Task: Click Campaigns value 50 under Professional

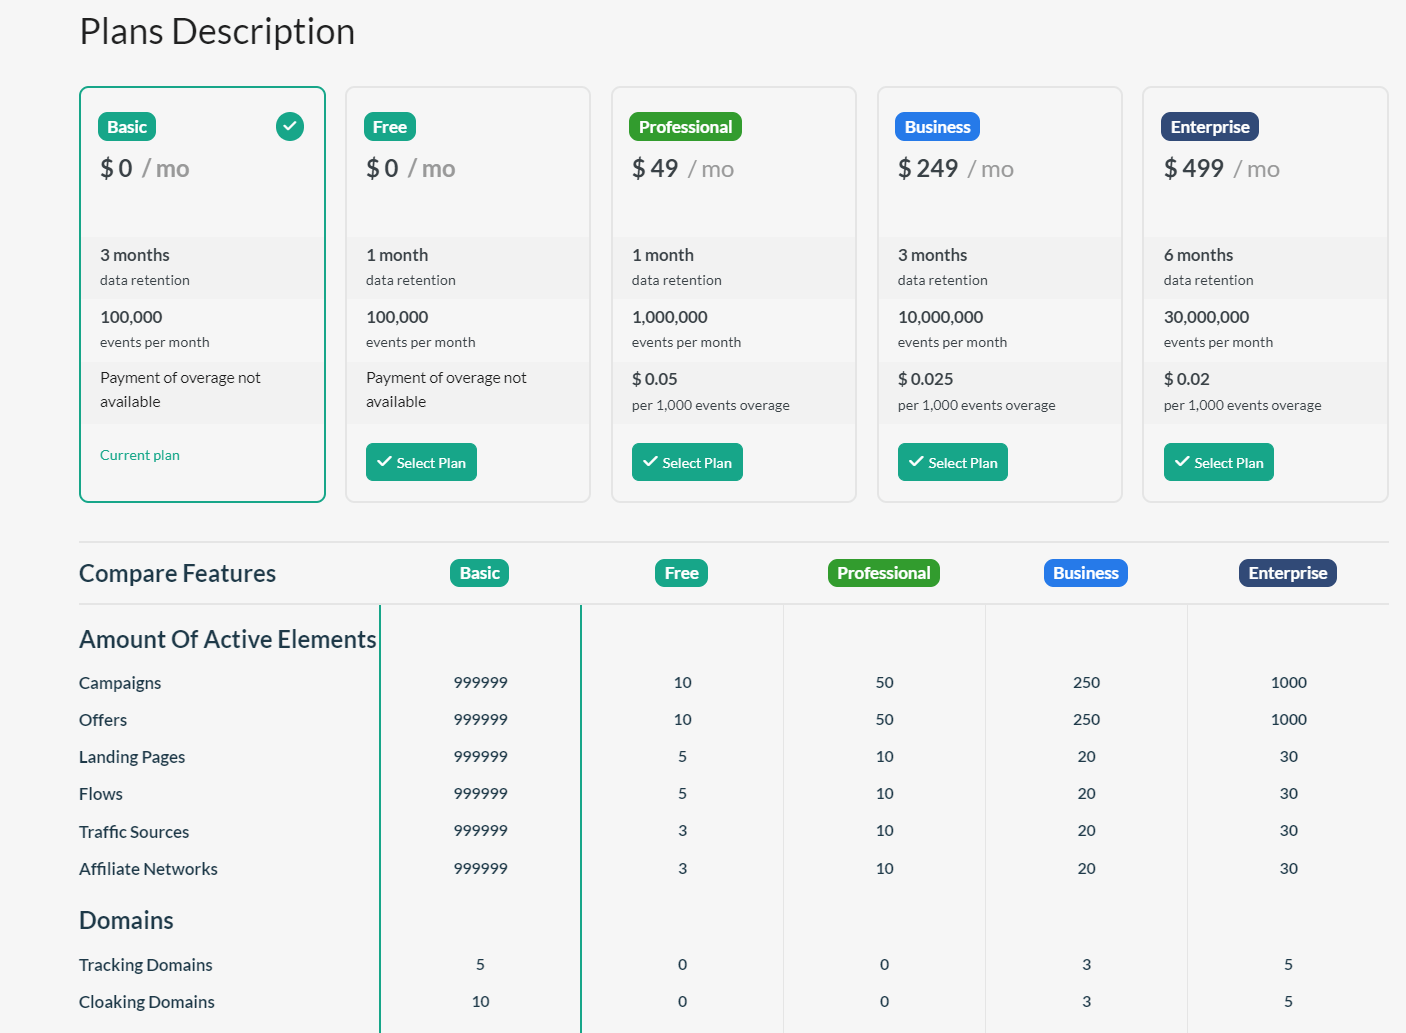Action: coord(885,683)
